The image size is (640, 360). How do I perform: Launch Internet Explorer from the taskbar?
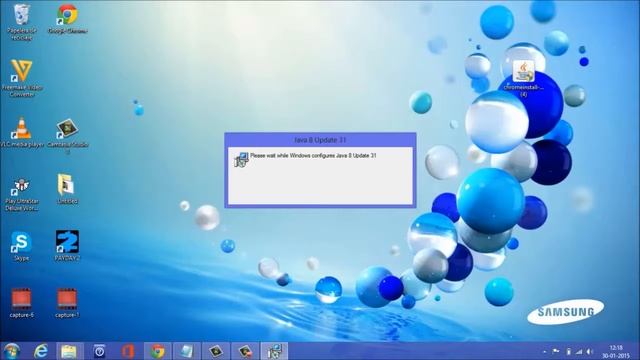[41, 351]
